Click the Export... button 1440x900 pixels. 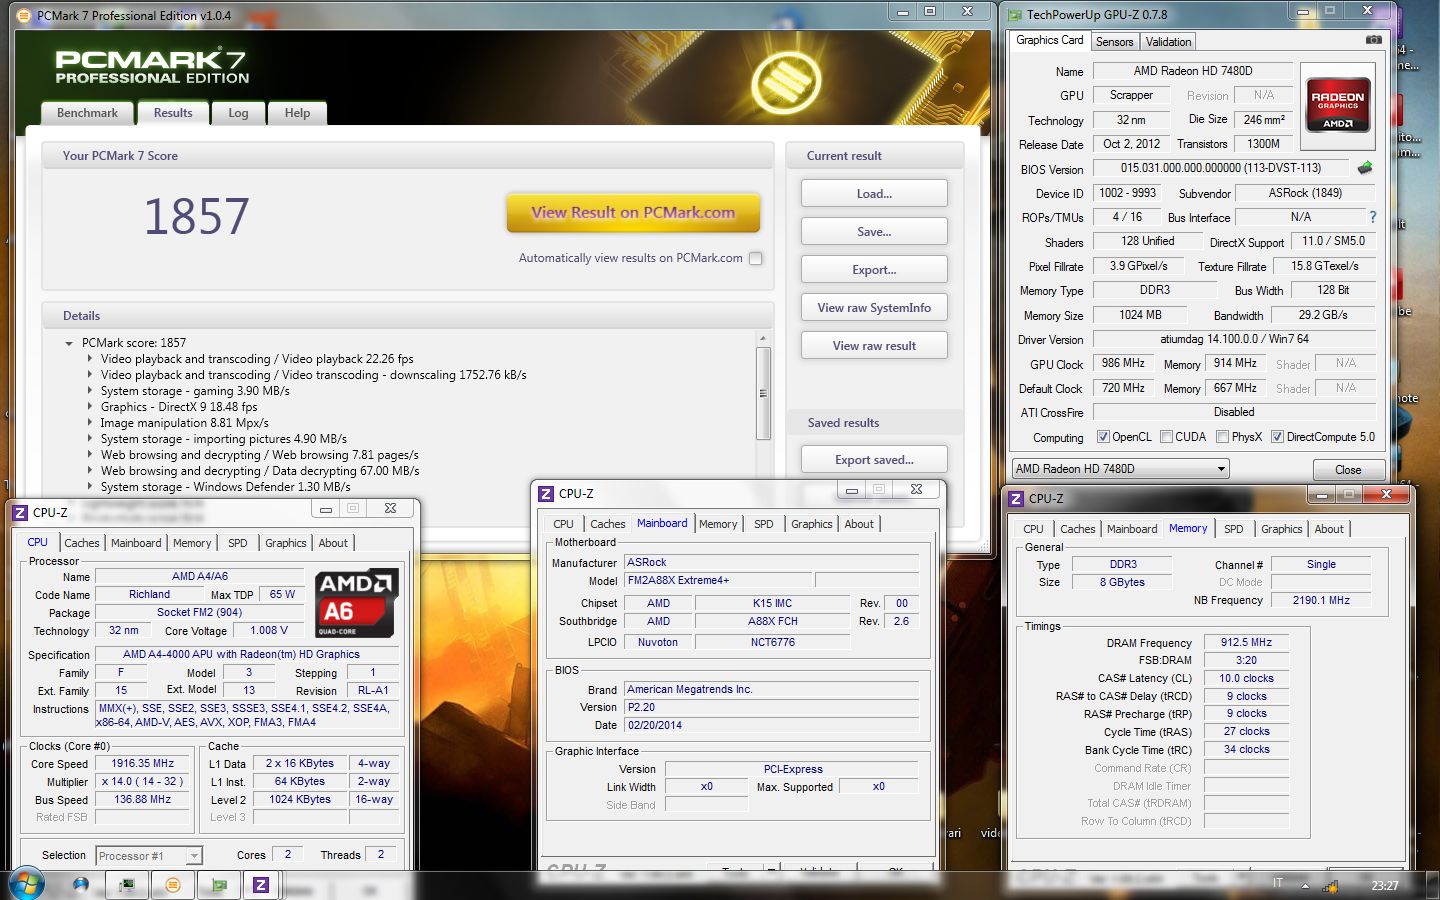[x=874, y=270]
